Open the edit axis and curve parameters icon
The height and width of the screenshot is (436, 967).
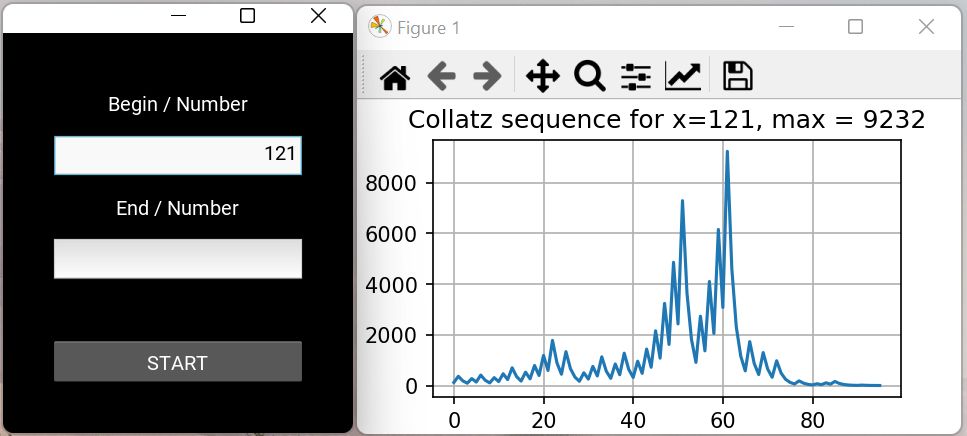[683, 76]
